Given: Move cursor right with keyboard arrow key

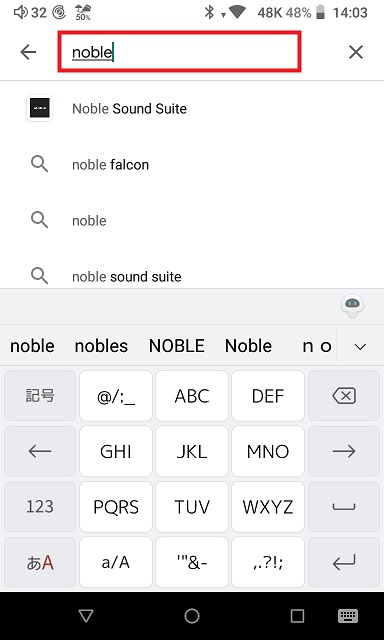Looking at the screenshot, I should 344,451.
